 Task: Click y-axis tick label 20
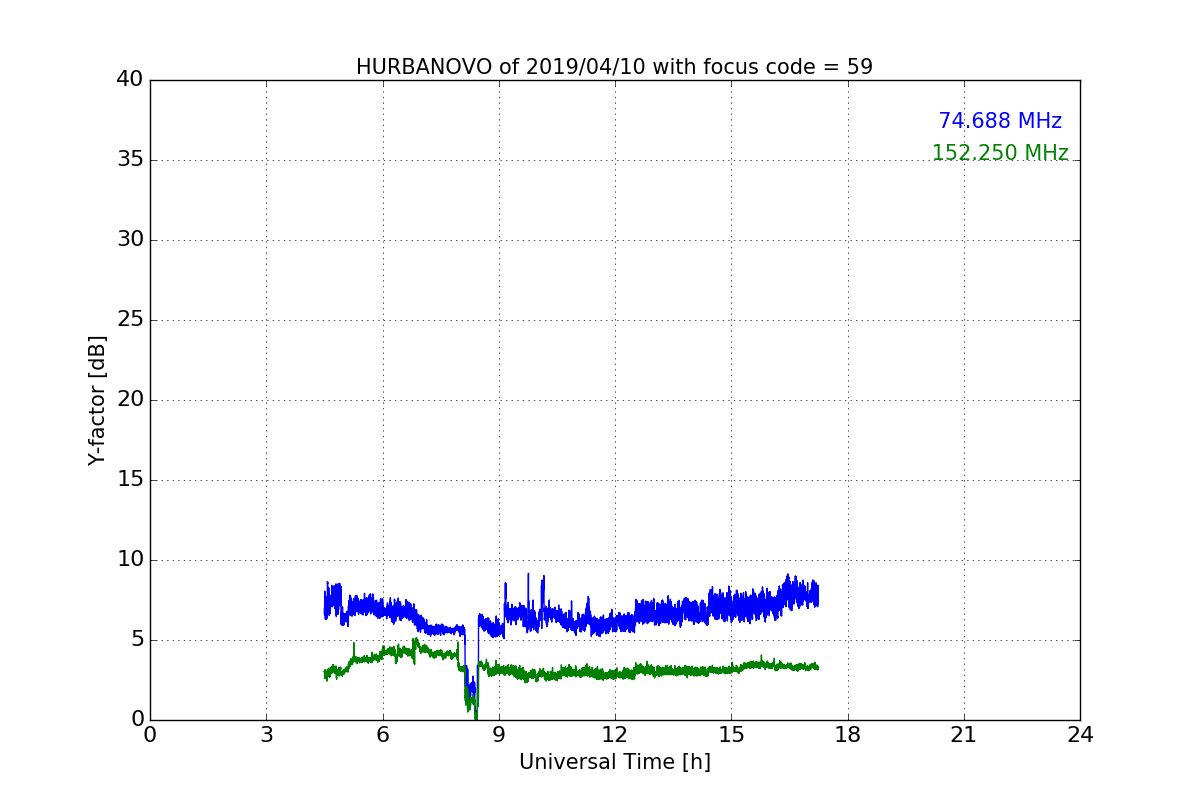(x=130, y=400)
